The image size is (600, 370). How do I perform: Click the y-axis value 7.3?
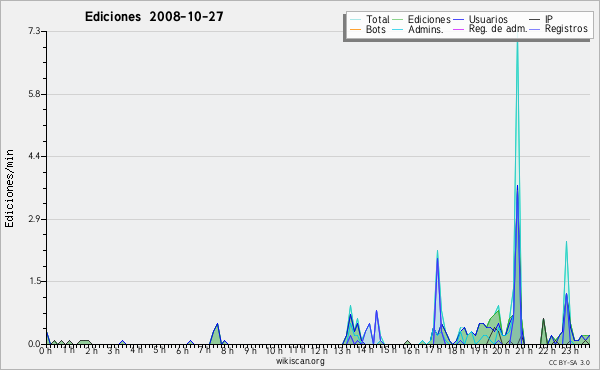click(34, 31)
